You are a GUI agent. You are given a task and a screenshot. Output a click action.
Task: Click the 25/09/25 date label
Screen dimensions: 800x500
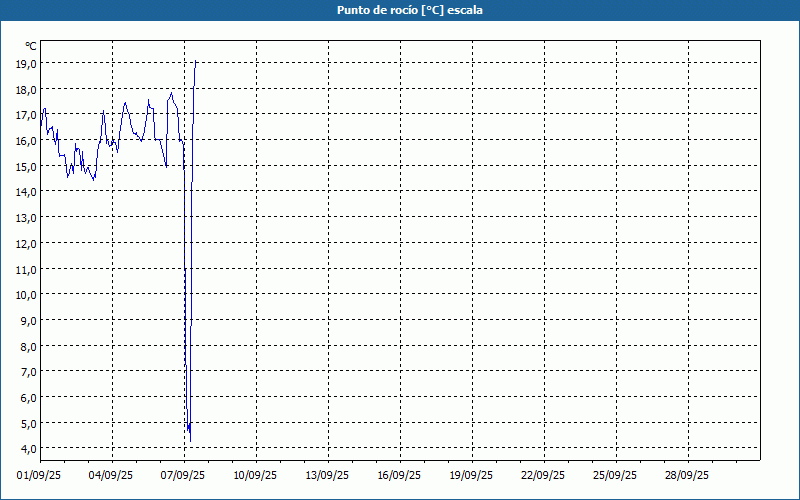(615, 476)
